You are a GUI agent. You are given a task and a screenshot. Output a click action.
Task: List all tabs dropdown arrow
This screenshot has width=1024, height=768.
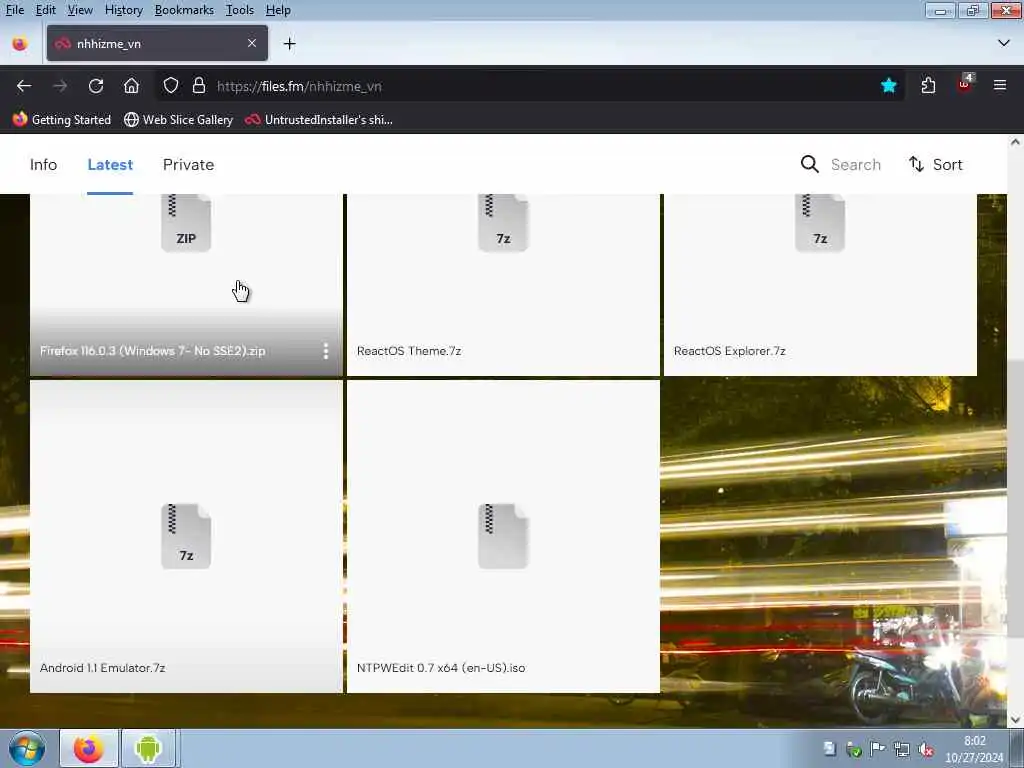[x=1003, y=43]
